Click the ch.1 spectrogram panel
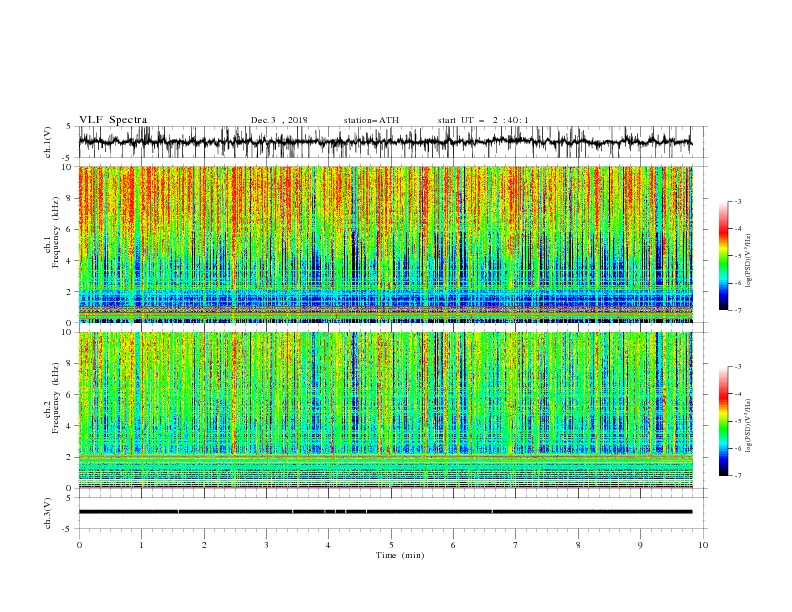 click(x=385, y=244)
